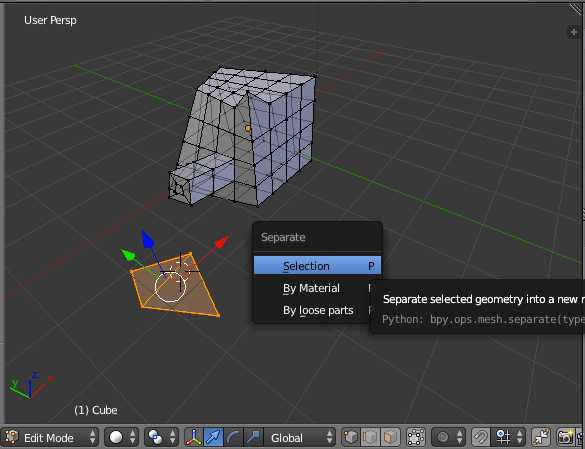The width and height of the screenshot is (585, 449).
Task: Open the pivot point dropdown
Action: (x=161, y=437)
